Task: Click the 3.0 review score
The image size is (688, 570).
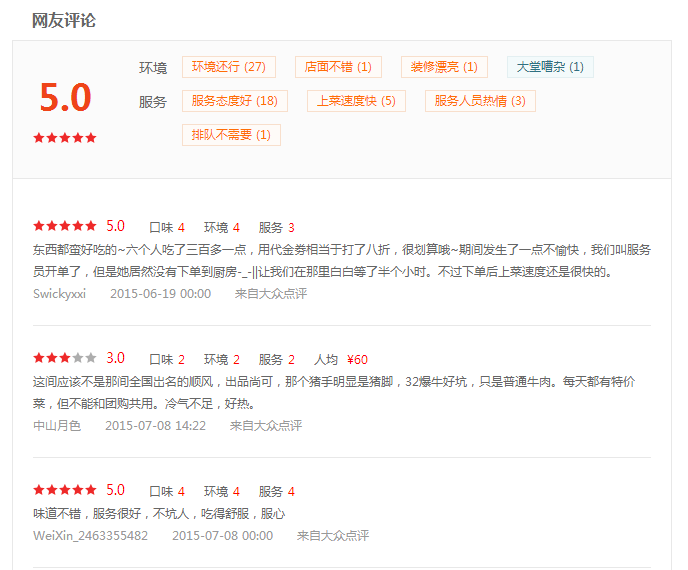Action: [x=116, y=358]
